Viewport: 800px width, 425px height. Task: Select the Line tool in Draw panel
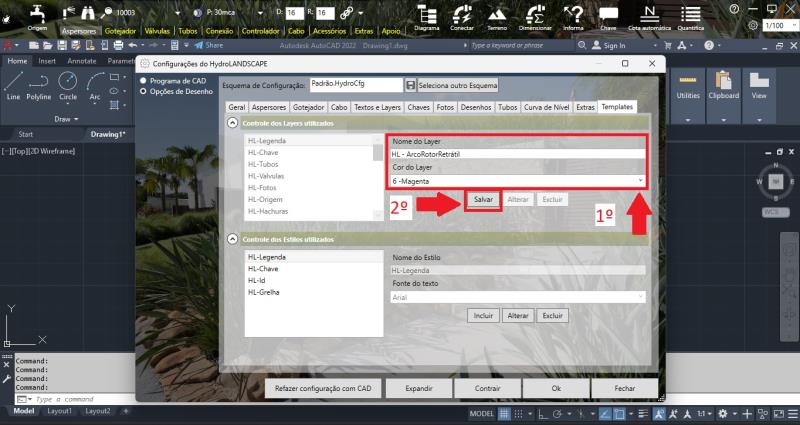coord(13,86)
